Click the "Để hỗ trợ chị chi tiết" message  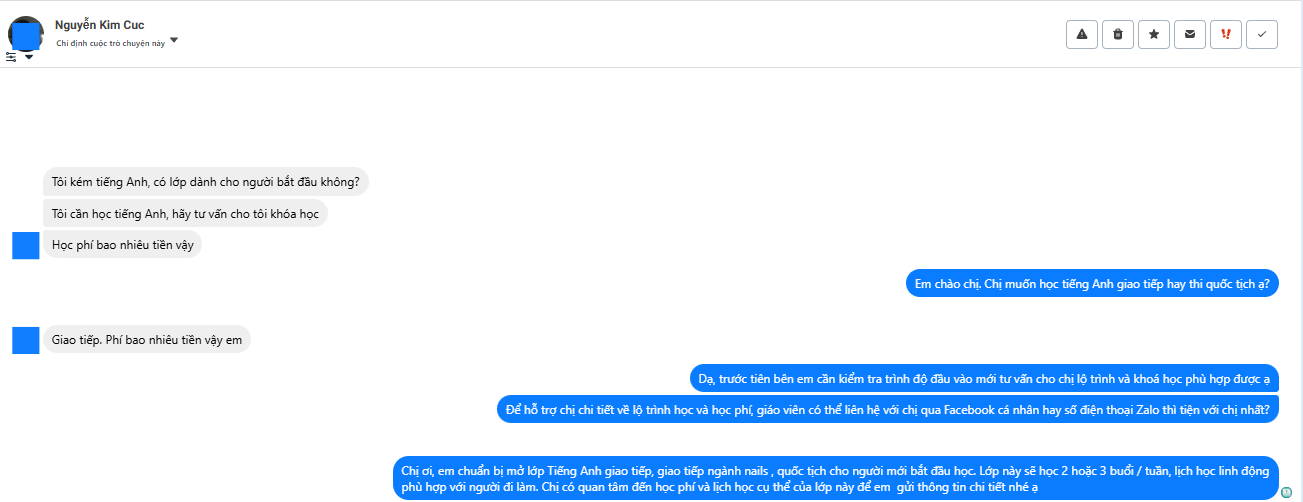pyautogui.click(x=888, y=410)
